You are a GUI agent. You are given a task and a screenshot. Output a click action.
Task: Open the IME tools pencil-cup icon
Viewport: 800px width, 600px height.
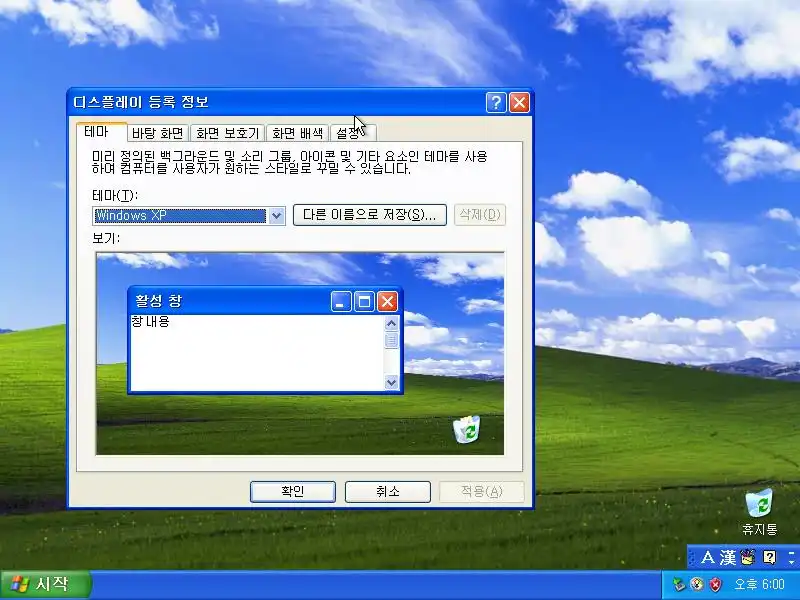[748, 557]
